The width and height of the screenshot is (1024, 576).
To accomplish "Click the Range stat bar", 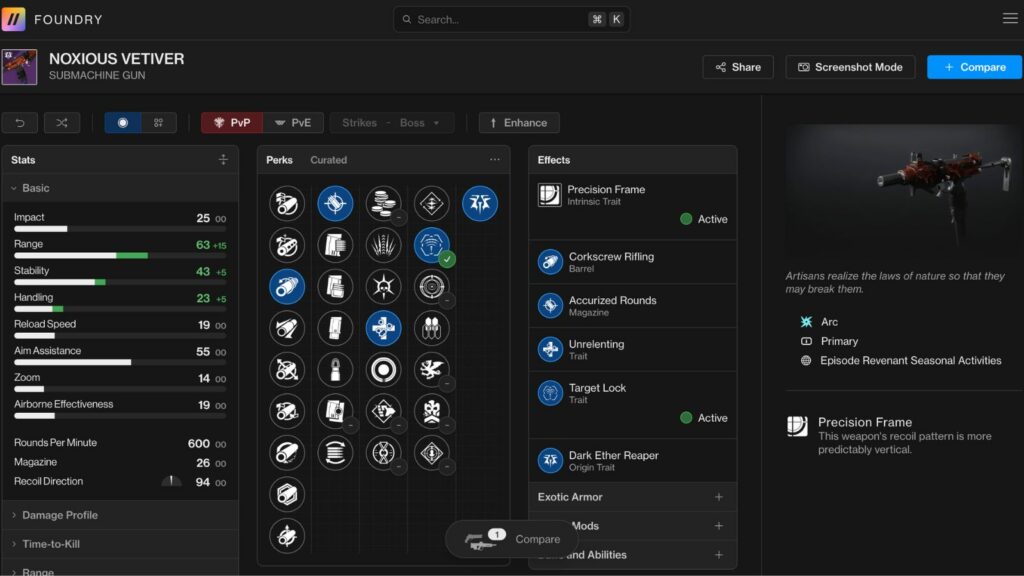I will (120, 255).
